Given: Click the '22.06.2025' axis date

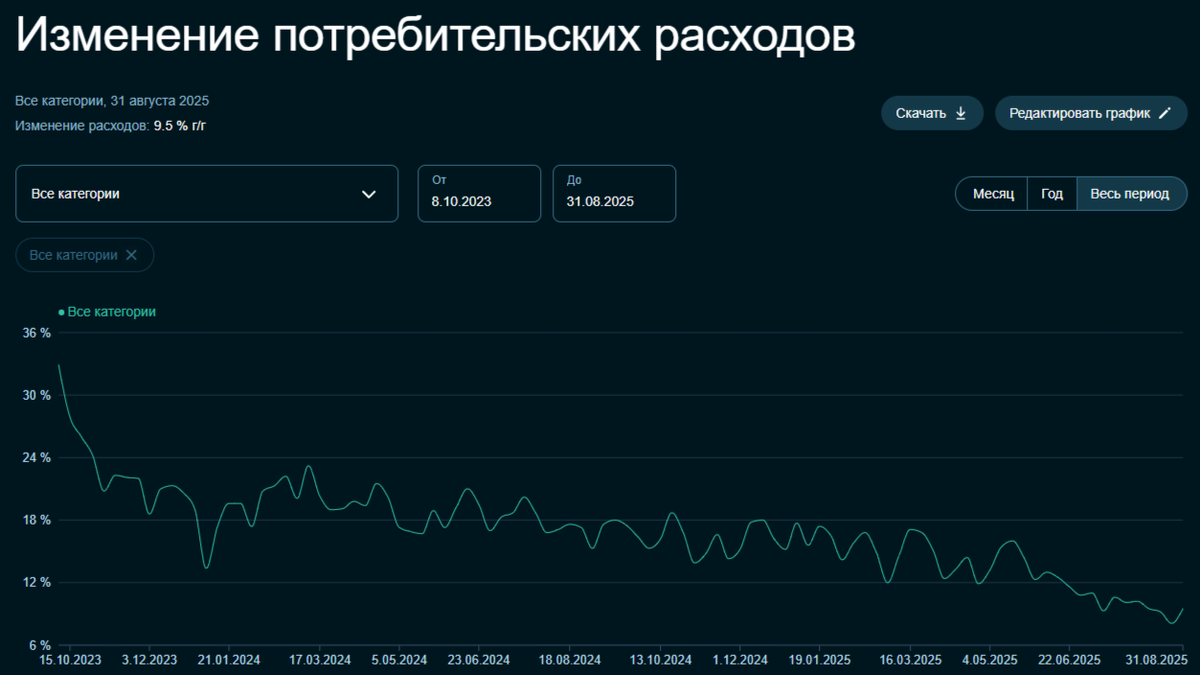Looking at the screenshot, I should coord(1069,660).
